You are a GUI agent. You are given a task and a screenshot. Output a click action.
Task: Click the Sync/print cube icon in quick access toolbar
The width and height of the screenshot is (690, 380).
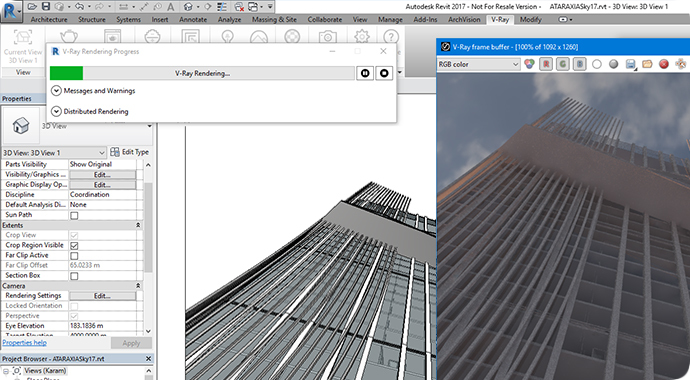[x=59, y=7]
